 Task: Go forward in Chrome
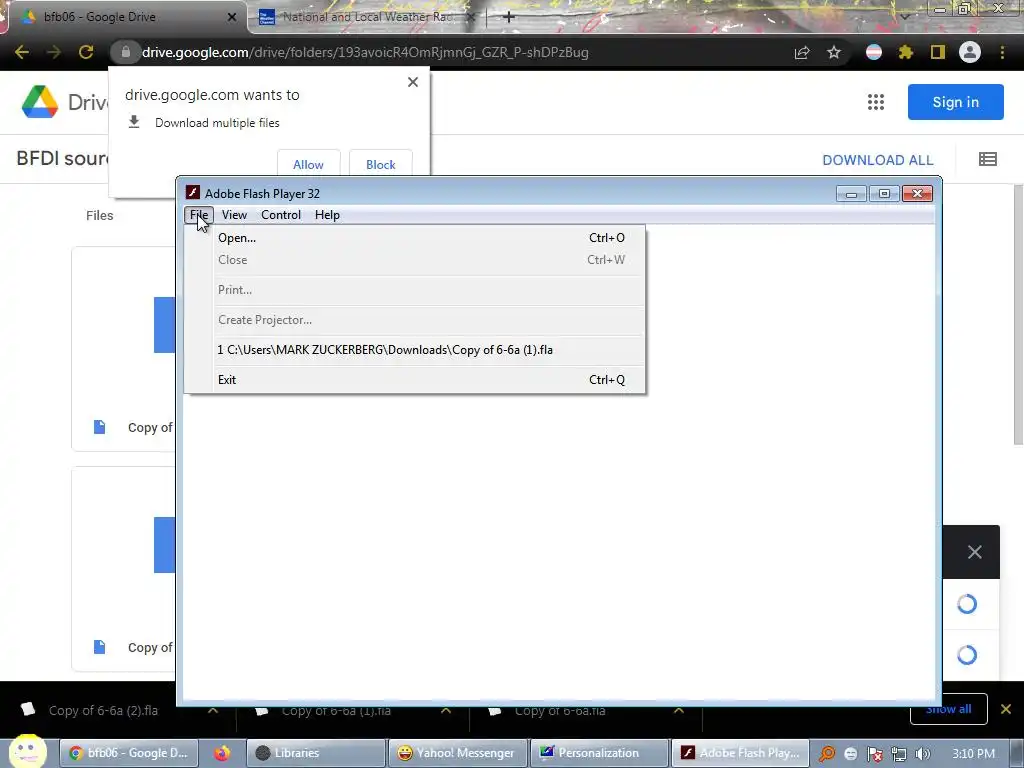(x=54, y=52)
